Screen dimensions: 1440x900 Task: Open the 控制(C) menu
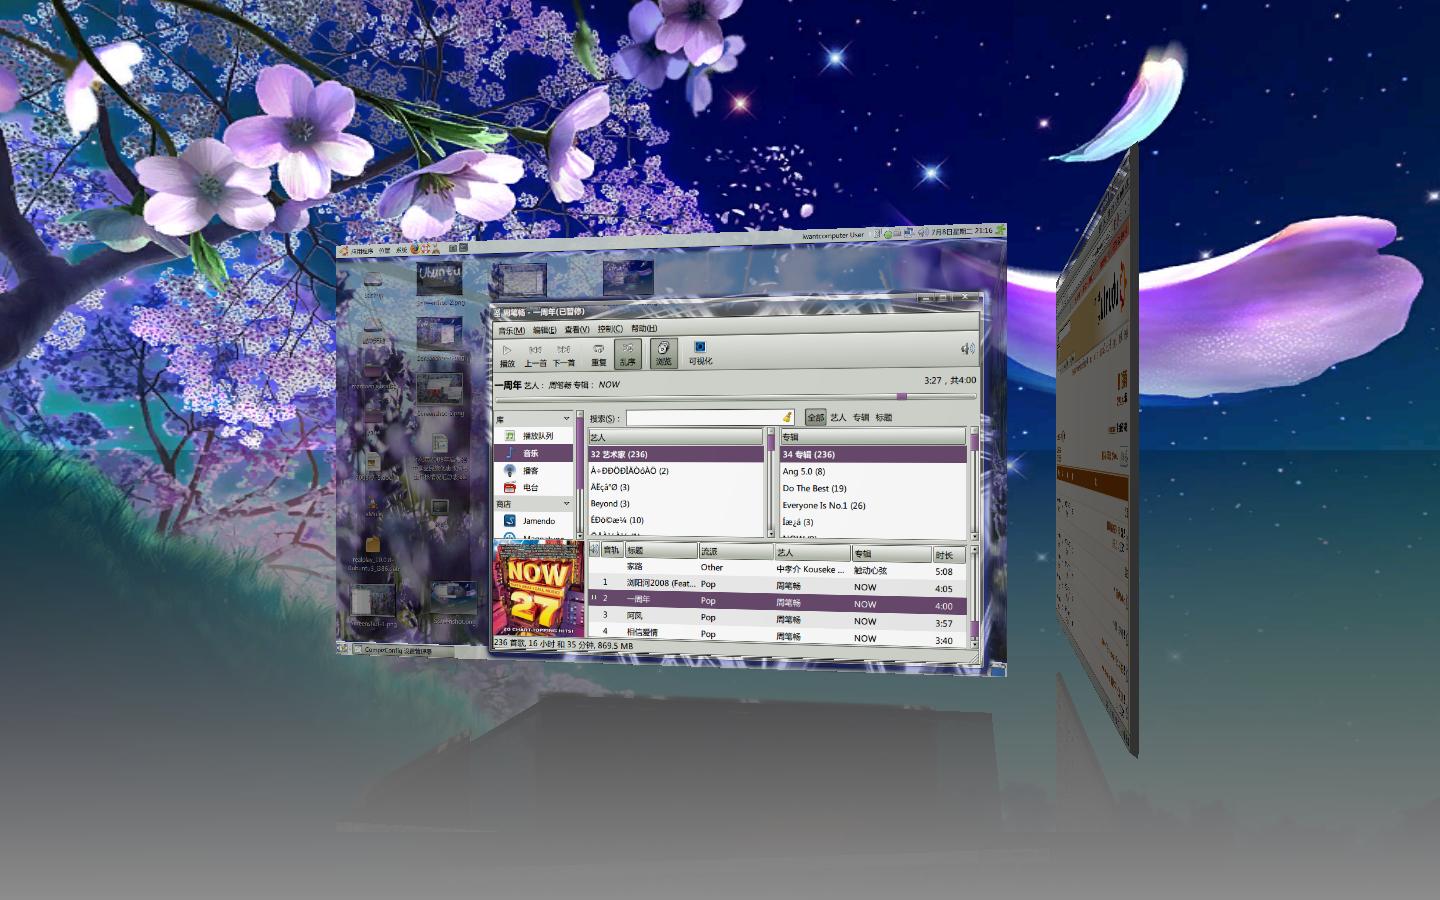coord(609,328)
